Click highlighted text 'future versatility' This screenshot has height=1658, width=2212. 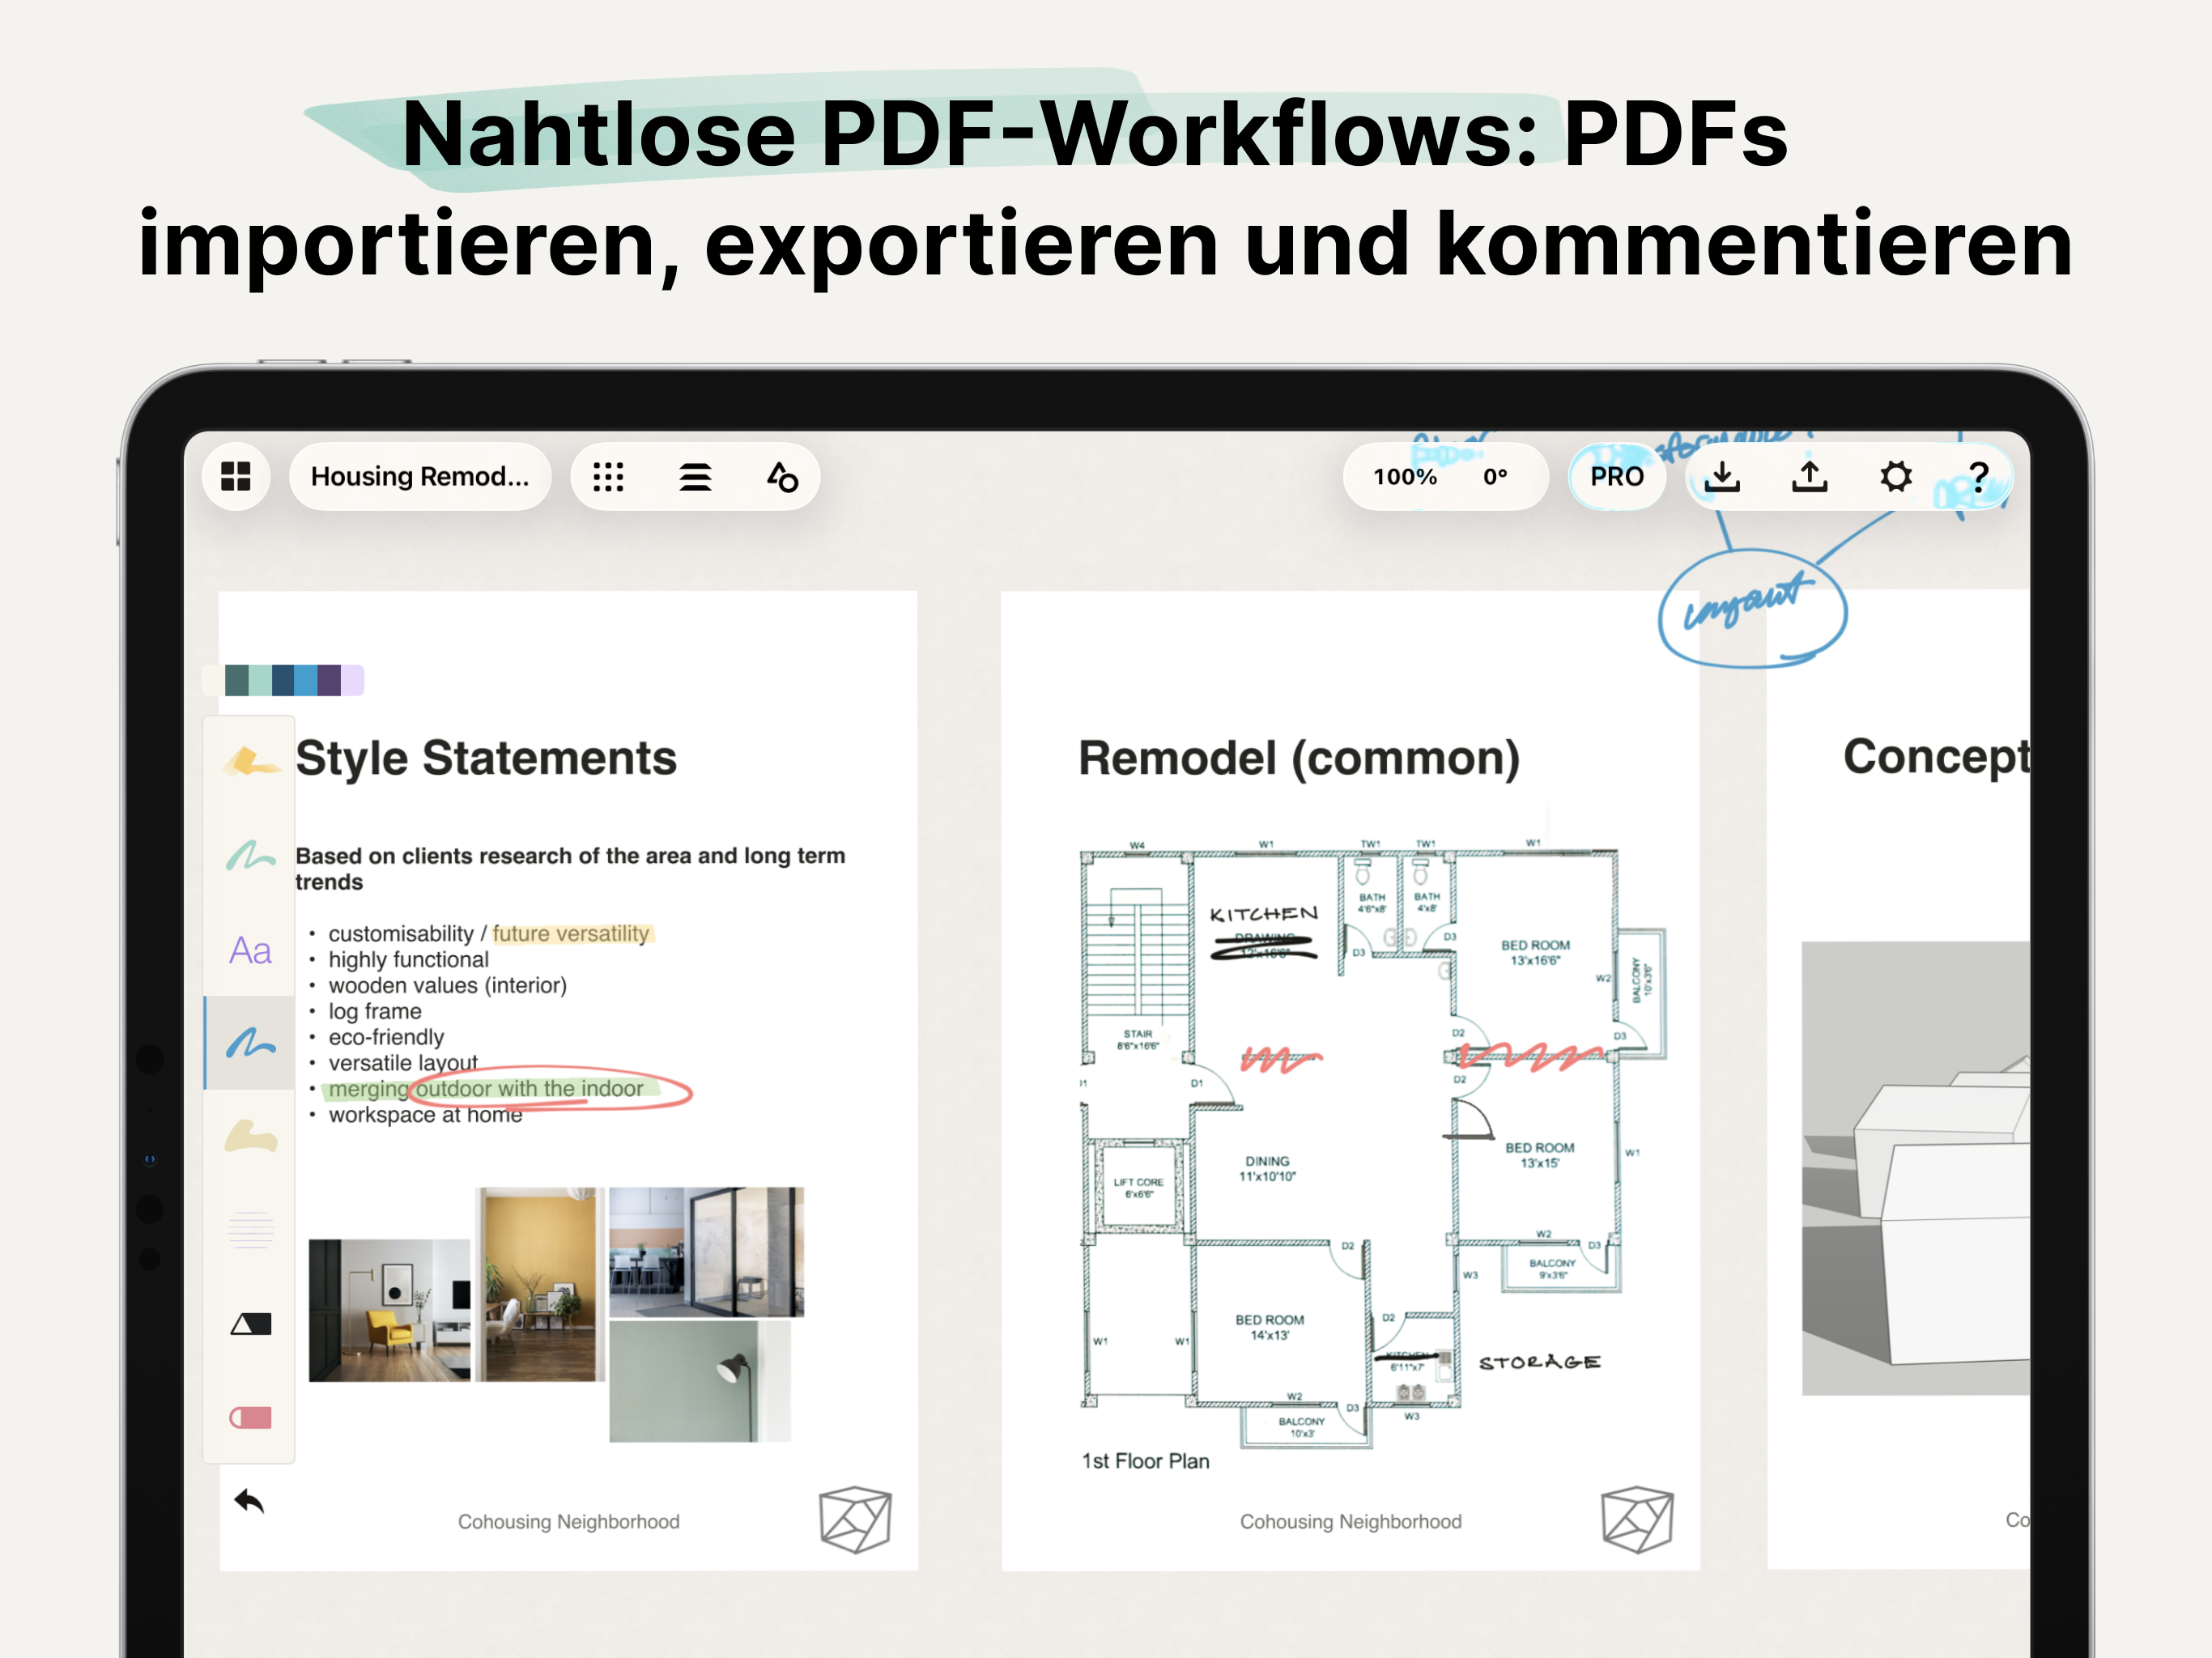point(571,933)
